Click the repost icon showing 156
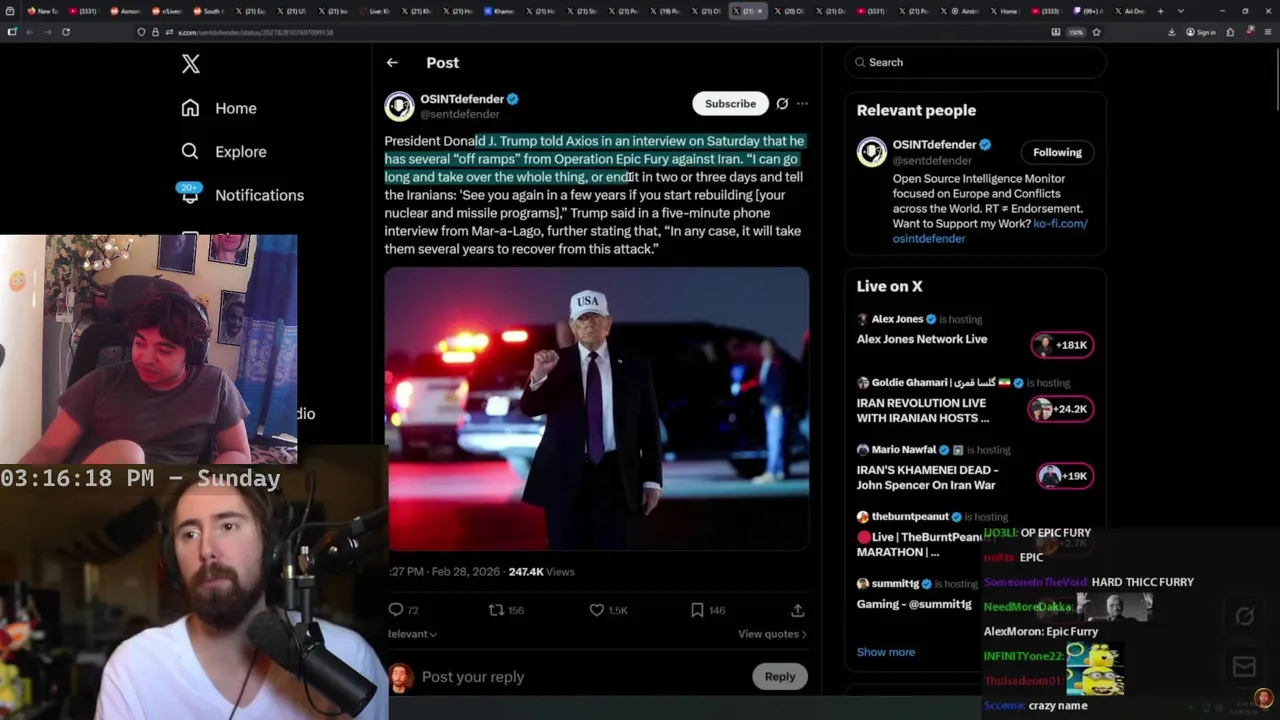Screen dimensions: 1280x720 [496, 609]
